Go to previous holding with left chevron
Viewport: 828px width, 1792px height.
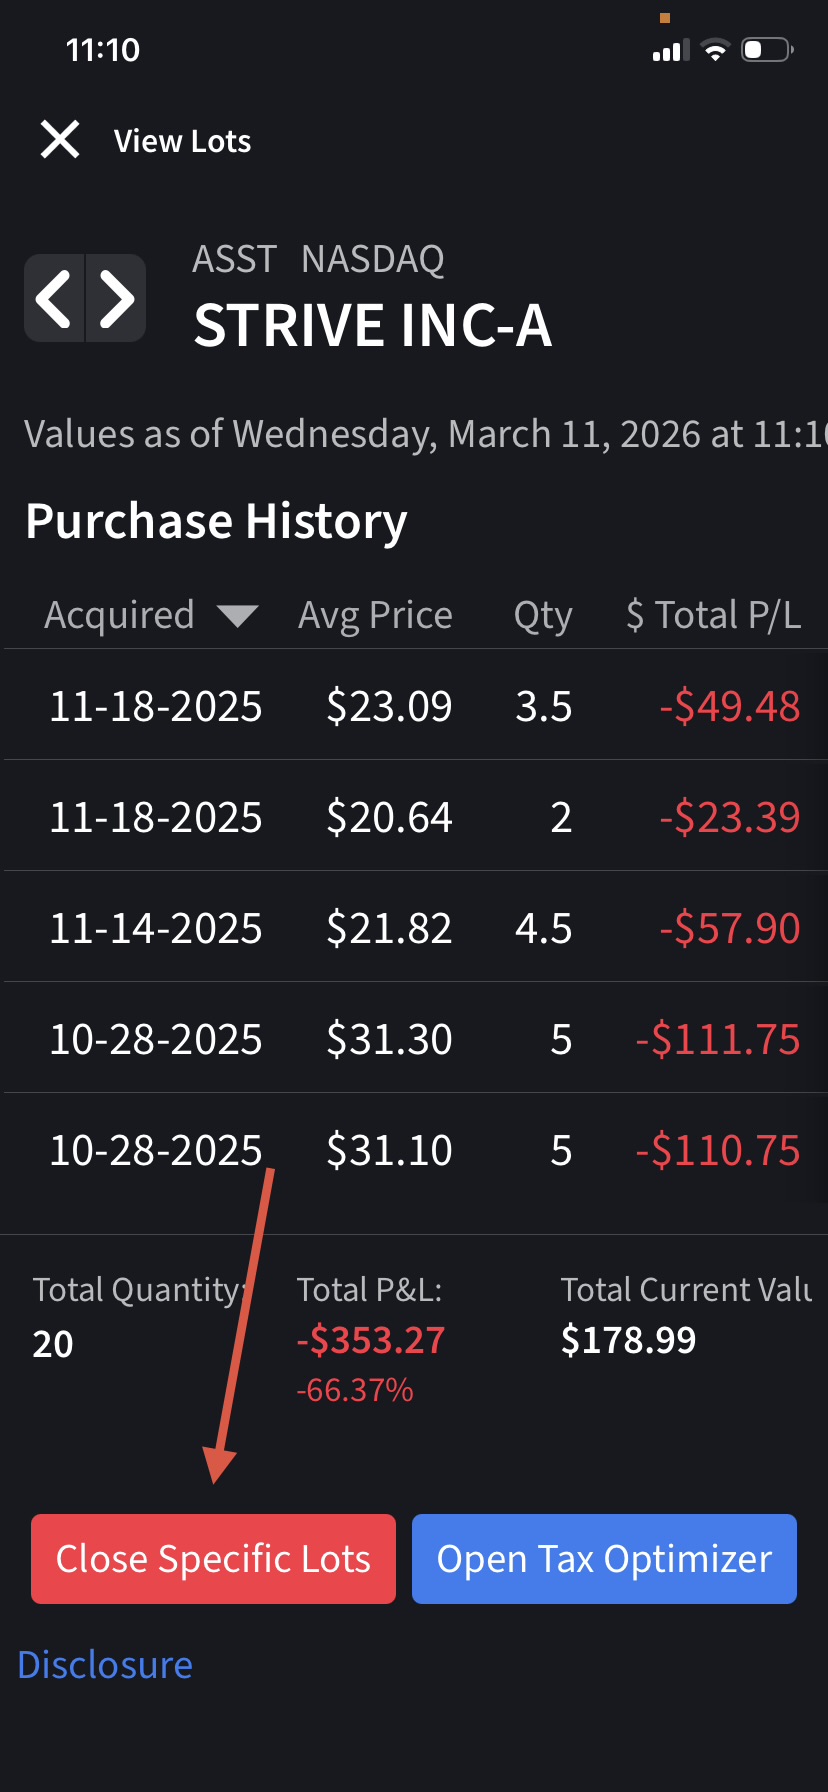pos(54,298)
